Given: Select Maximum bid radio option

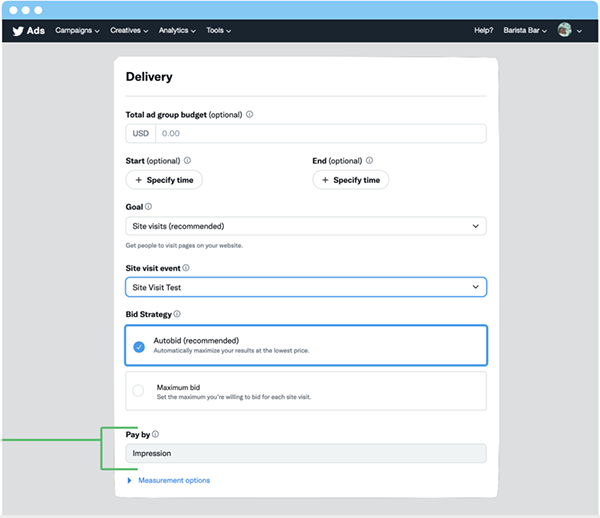Looking at the screenshot, I should coord(138,391).
